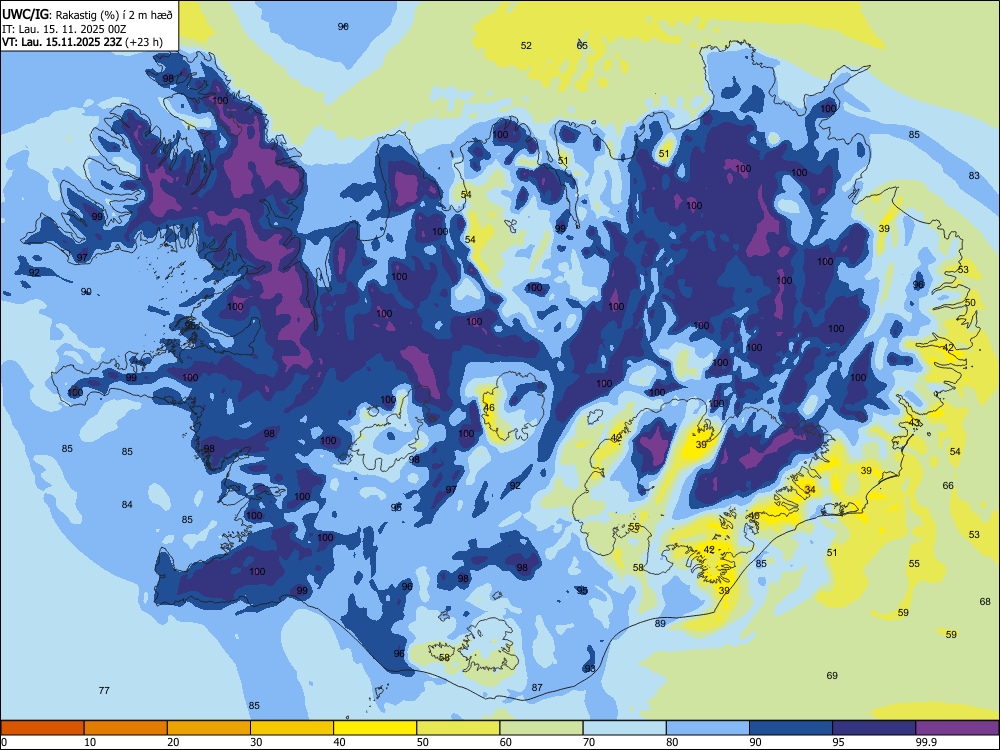
Task: Choose the dark navy 95–99.9 legend swatch
Action: tap(874, 728)
